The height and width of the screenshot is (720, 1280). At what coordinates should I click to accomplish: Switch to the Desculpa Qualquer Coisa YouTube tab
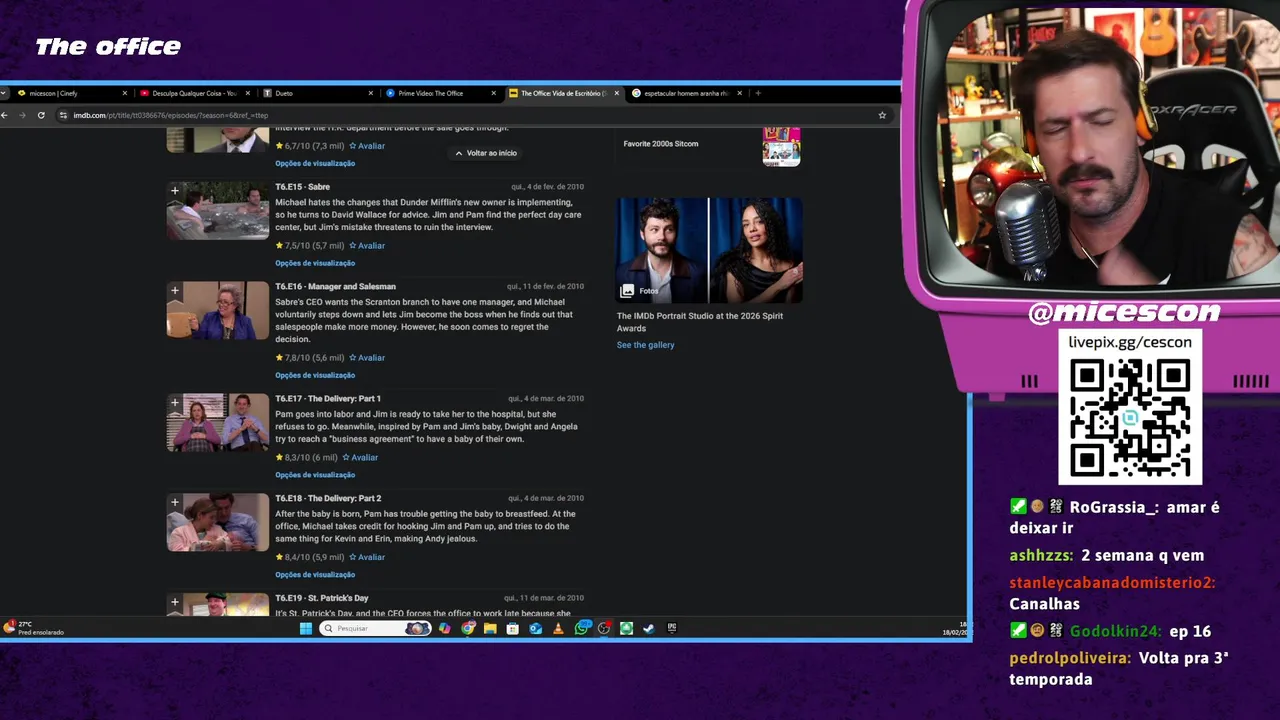click(195, 93)
